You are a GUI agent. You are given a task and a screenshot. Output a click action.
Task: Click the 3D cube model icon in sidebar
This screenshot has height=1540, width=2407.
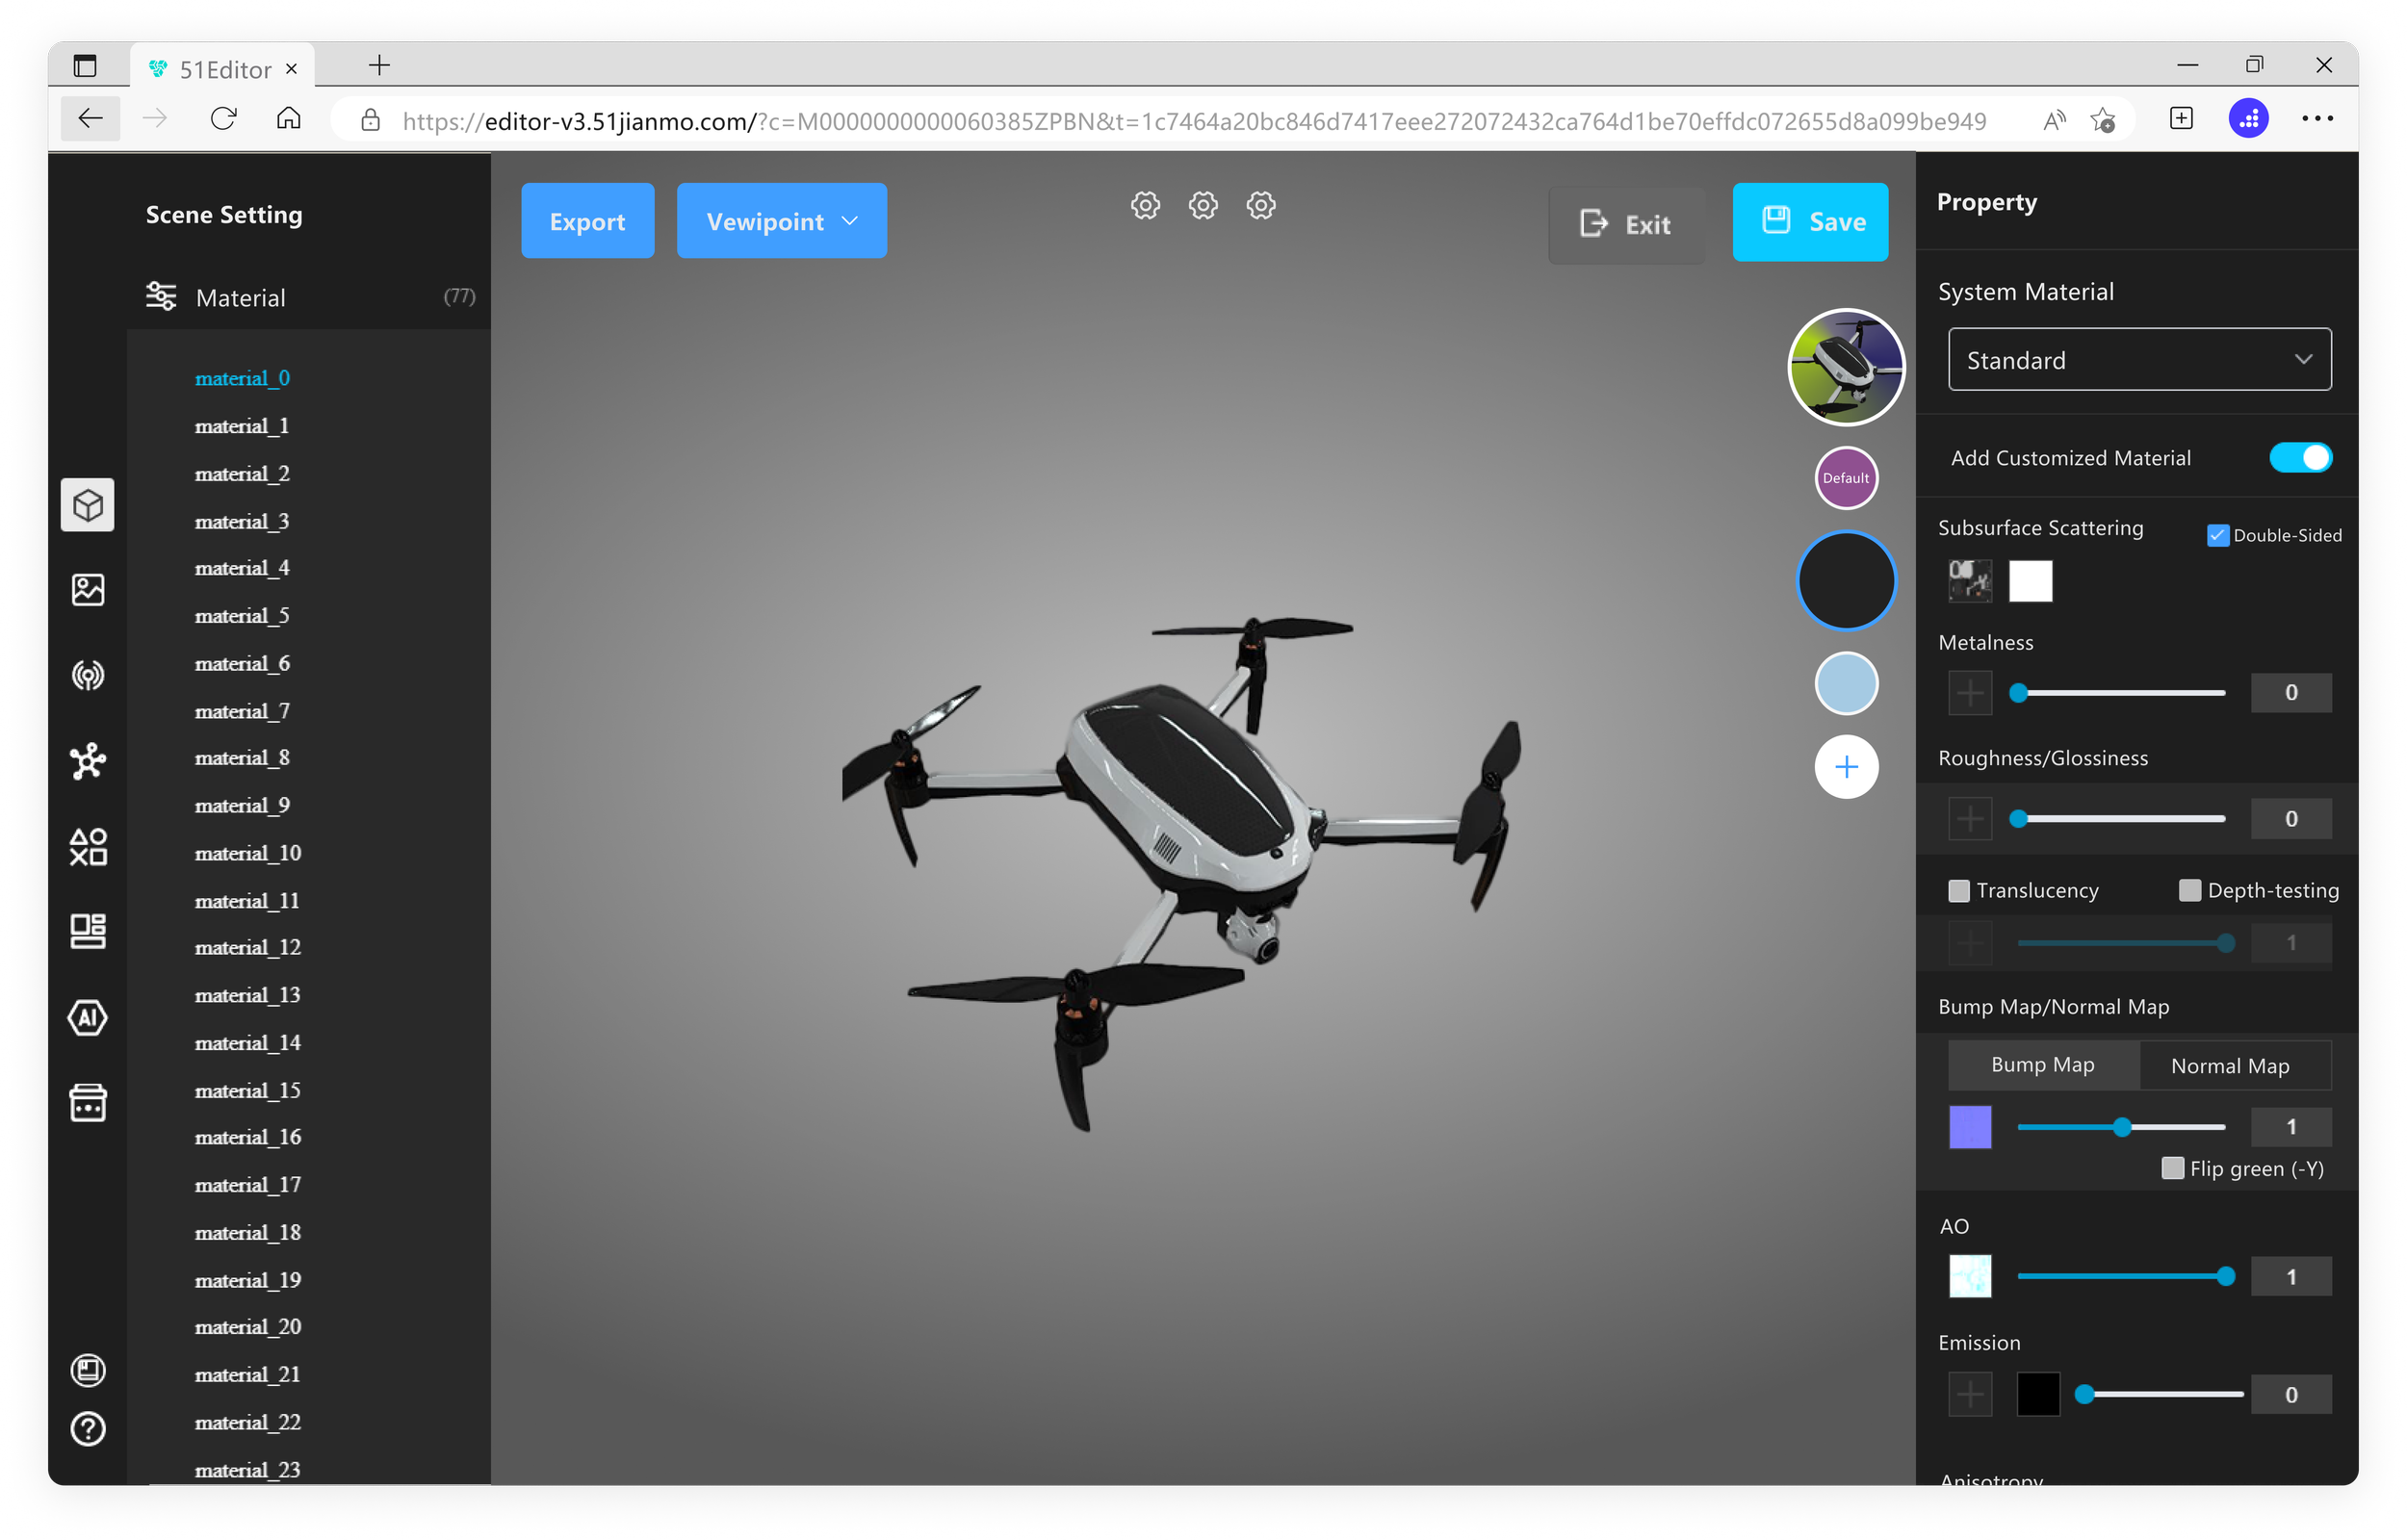(x=88, y=505)
